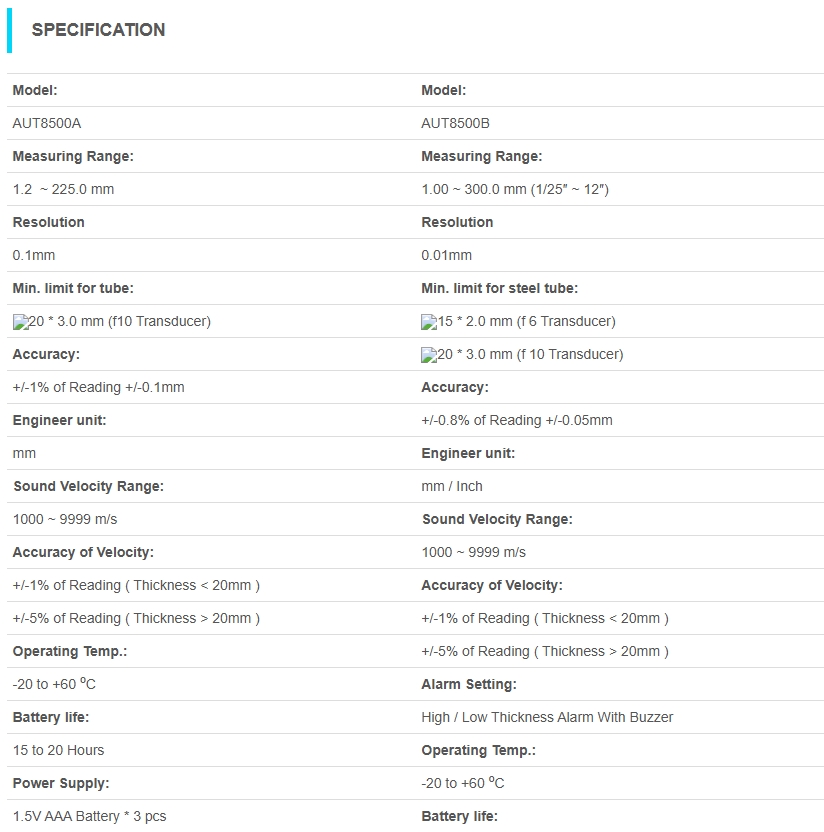Screen dimensions: 824x832
Task: Click the 0.01mm resolution value
Action: pyautogui.click(x=446, y=255)
